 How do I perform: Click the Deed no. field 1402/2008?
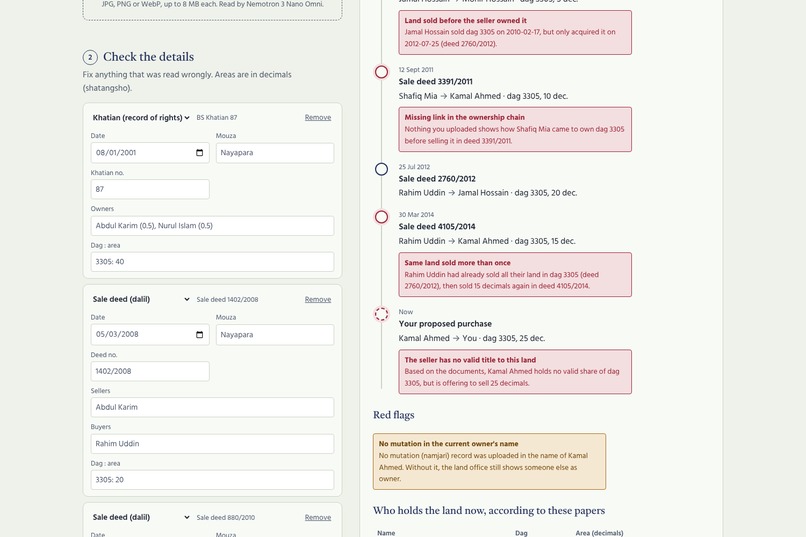pos(150,371)
